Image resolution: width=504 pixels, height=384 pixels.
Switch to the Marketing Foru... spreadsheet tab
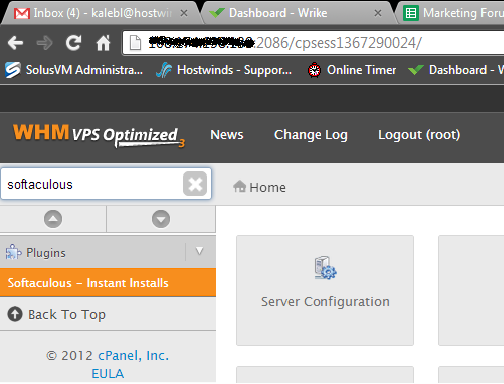453,13
